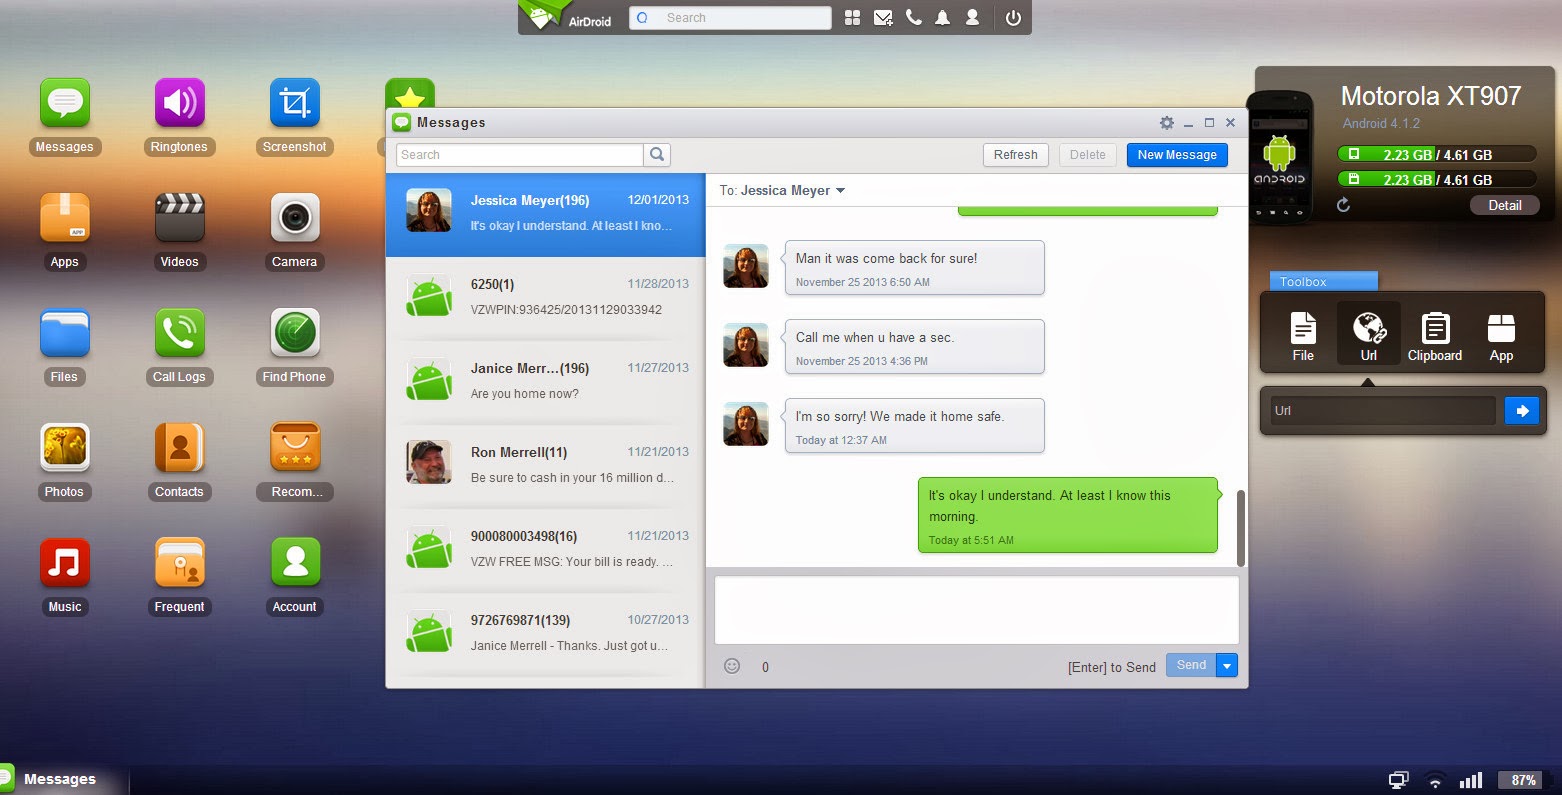Image resolution: width=1562 pixels, height=795 pixels.
Task: Select the 6250(1) conversation
Action: tap(545, 299)
